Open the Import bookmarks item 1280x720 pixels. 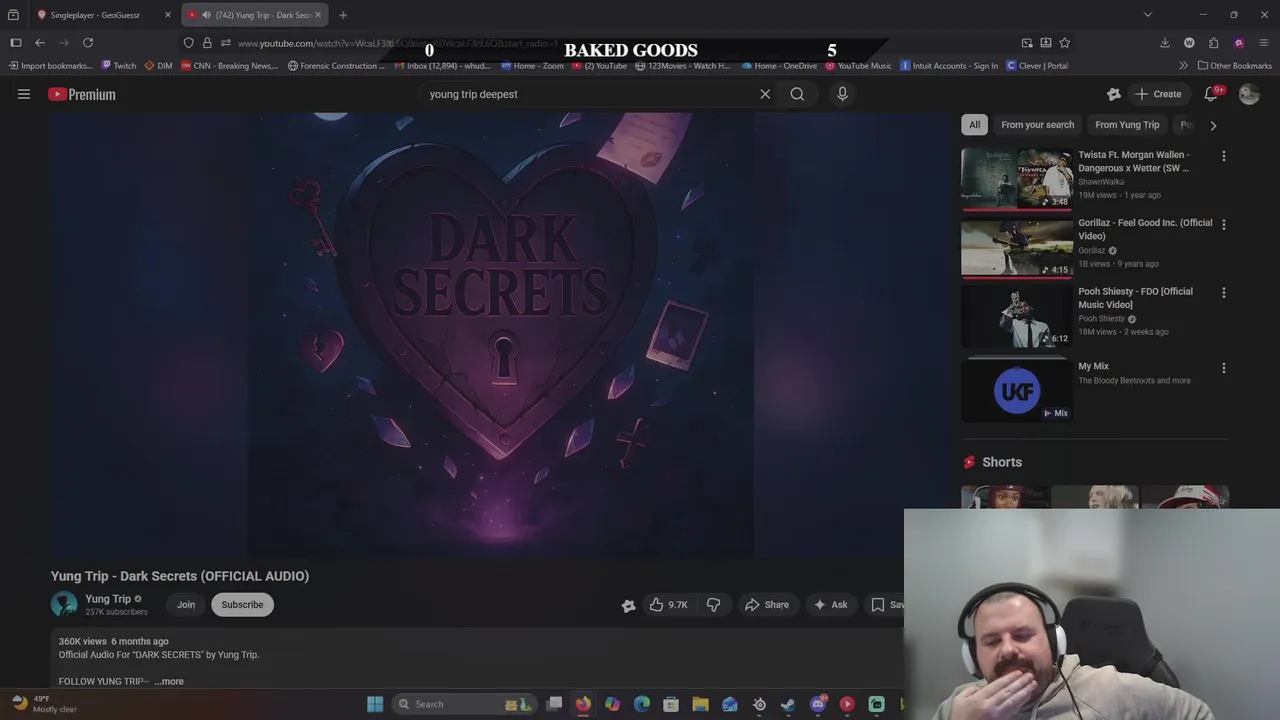(x=50, y=66)
